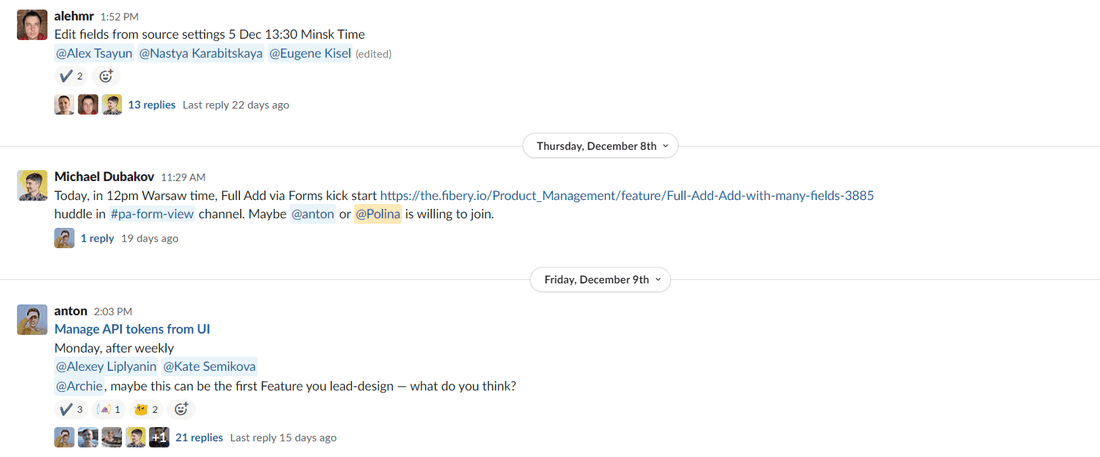Viewport: 1100px width, 457px height.
Task: Open the 21 replies thread
Action: point(198,438)
